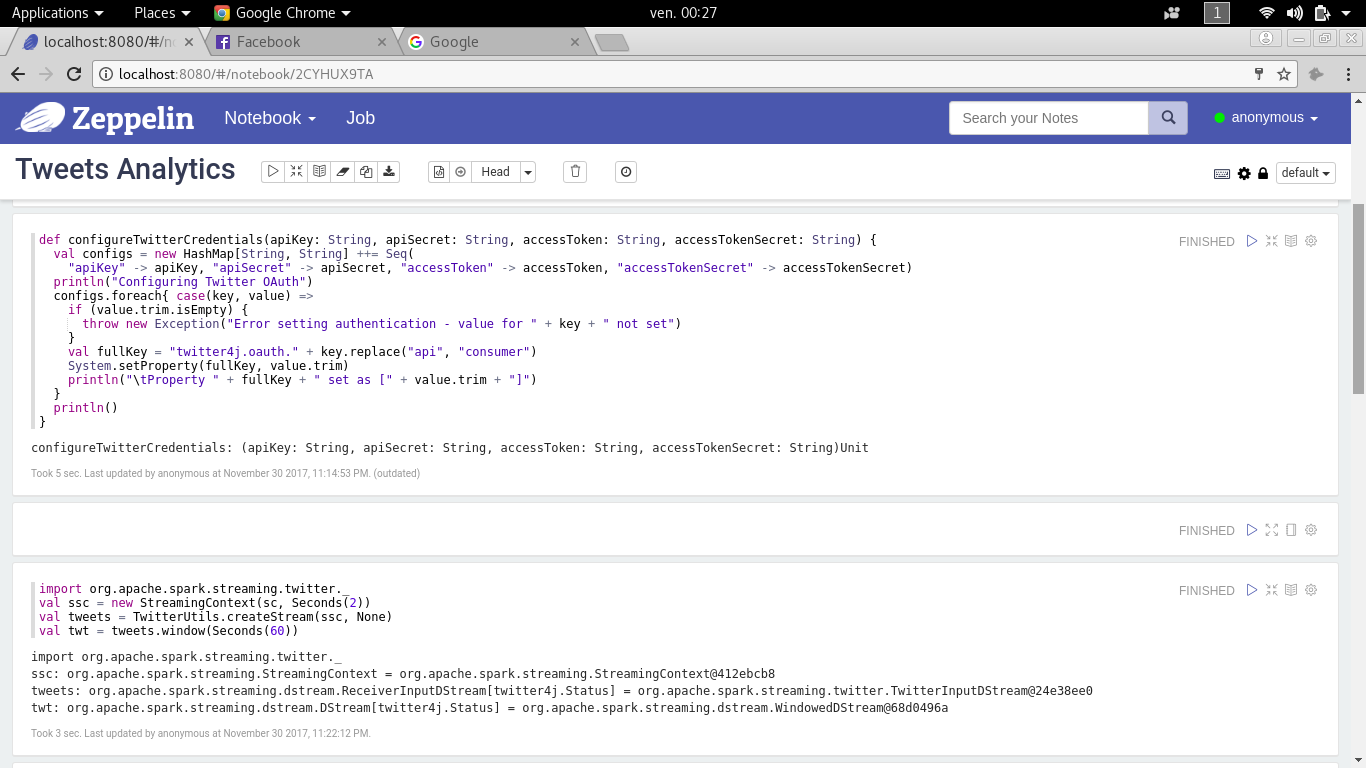
Task: Open the Notebook dropdown menu
Action: coord(270,118)
